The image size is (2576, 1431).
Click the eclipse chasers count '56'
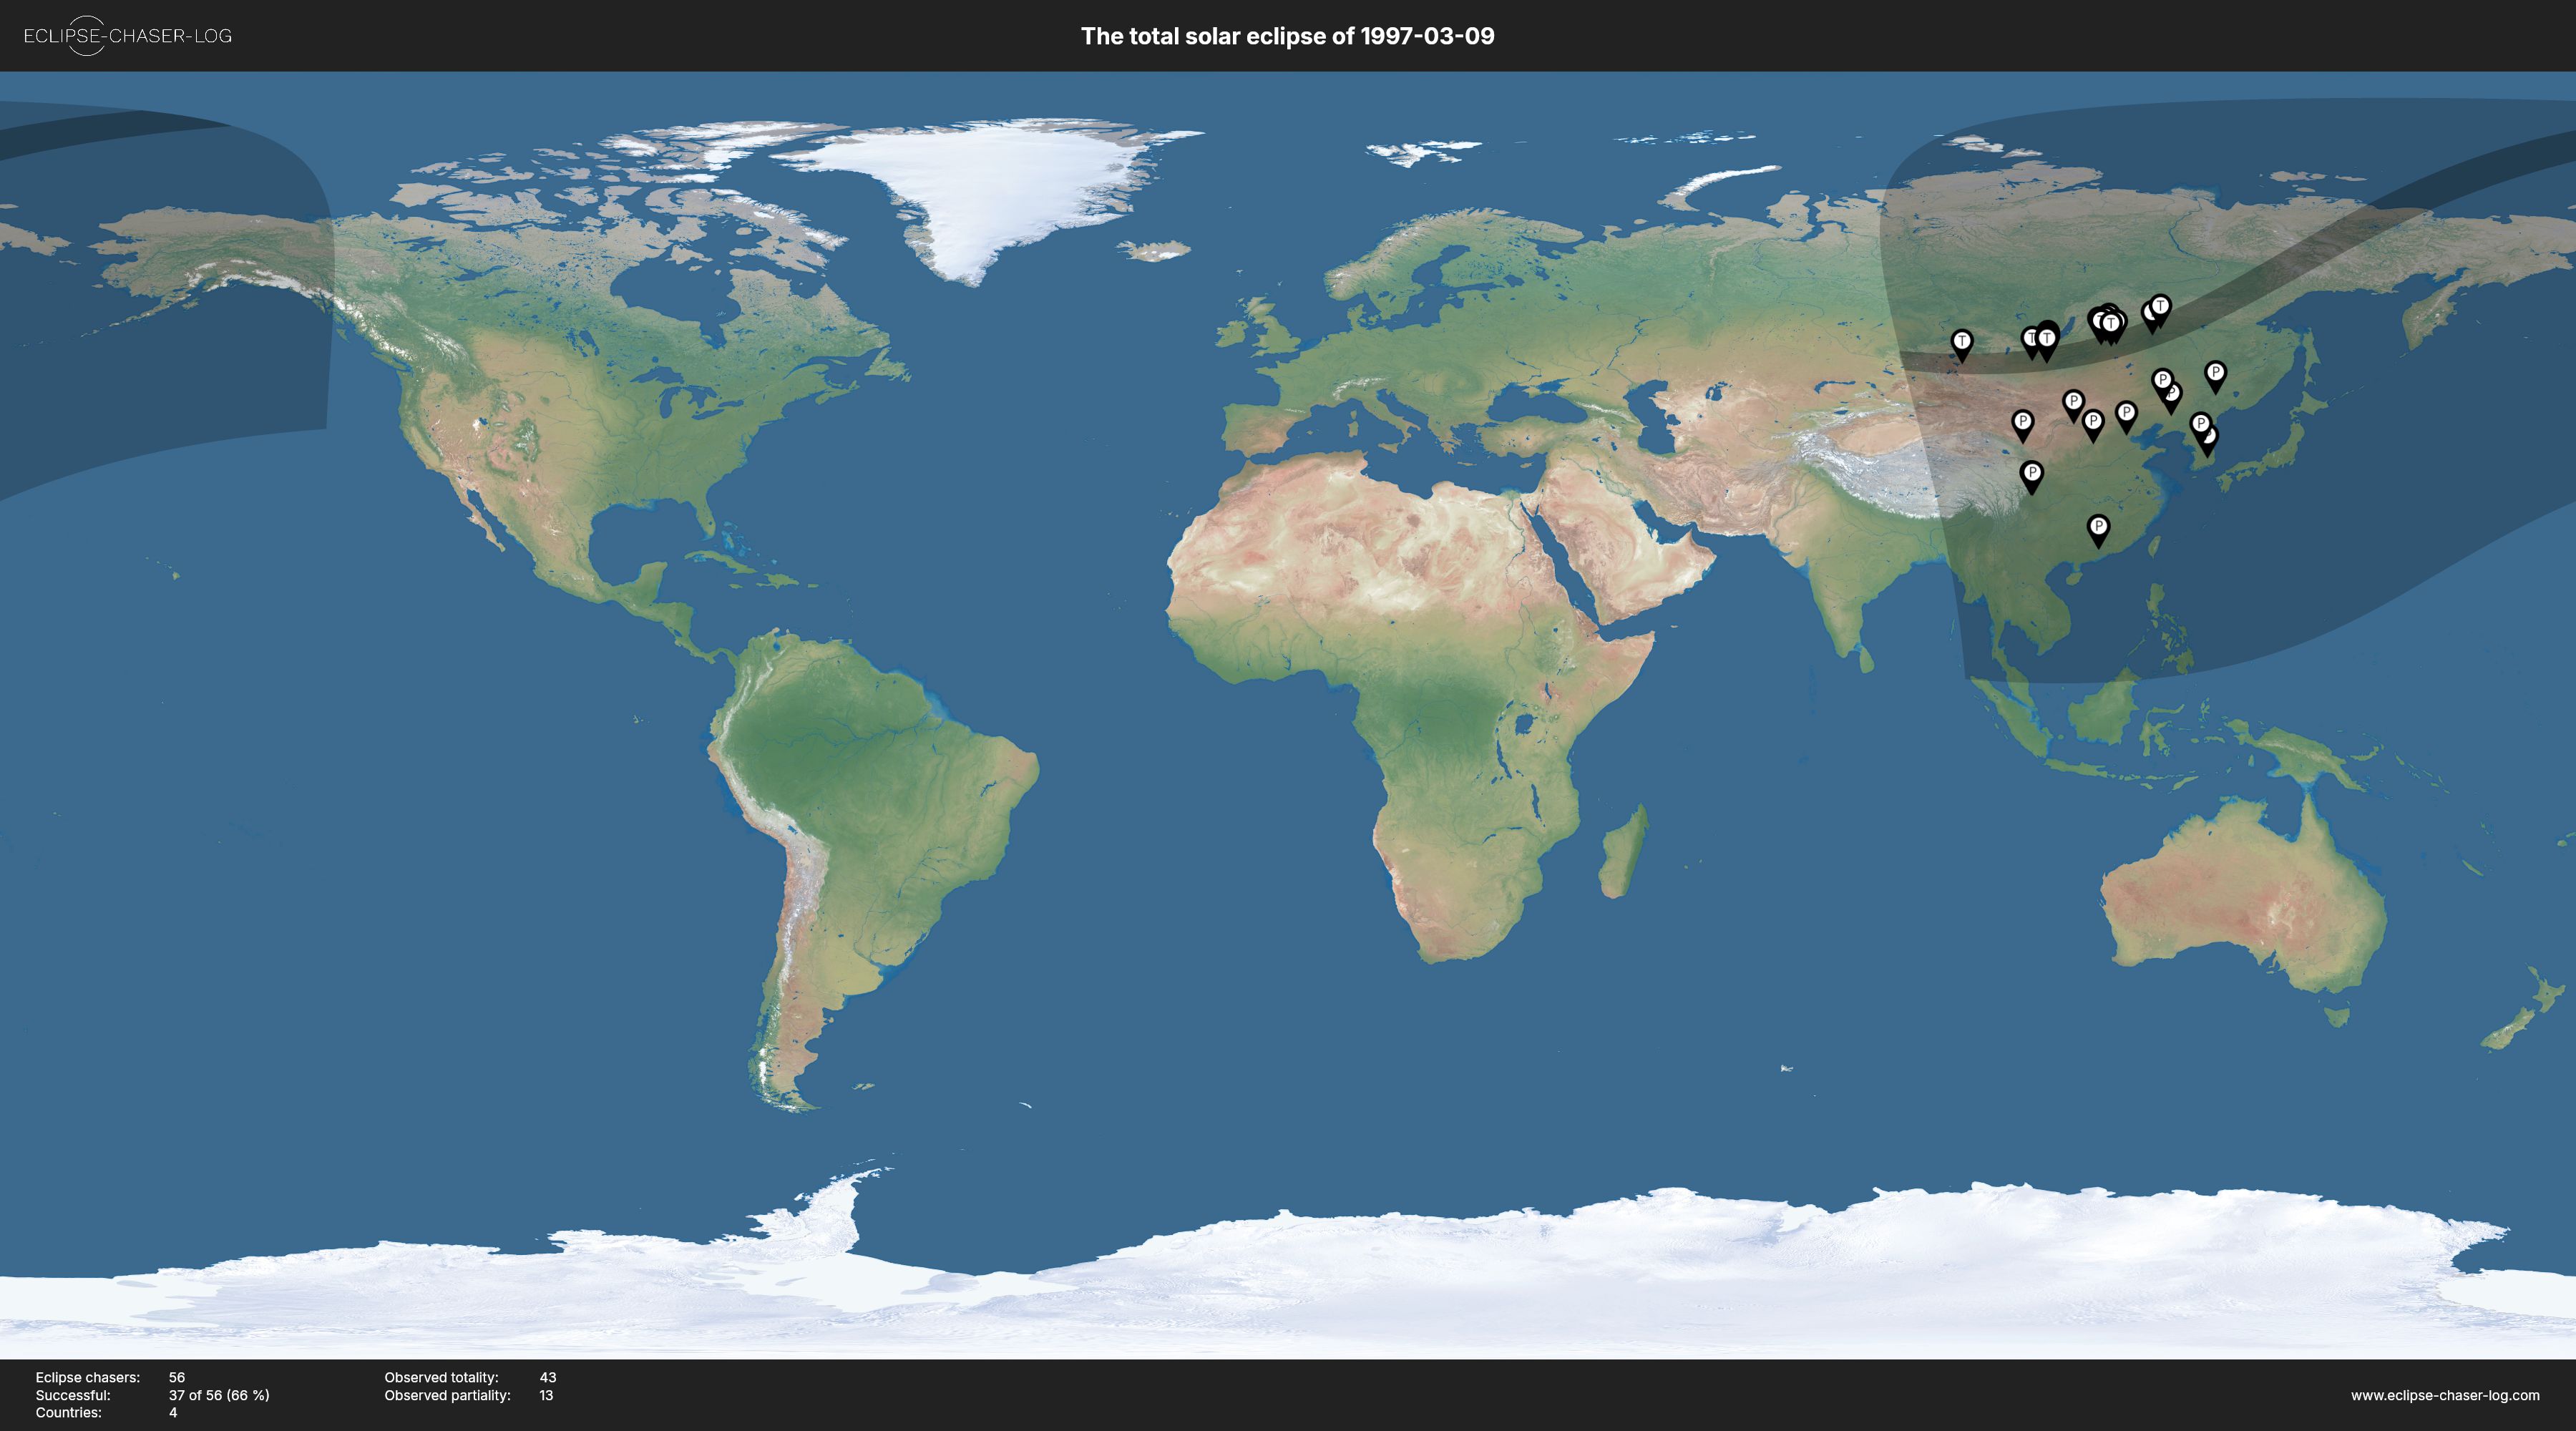point(177,1377)
